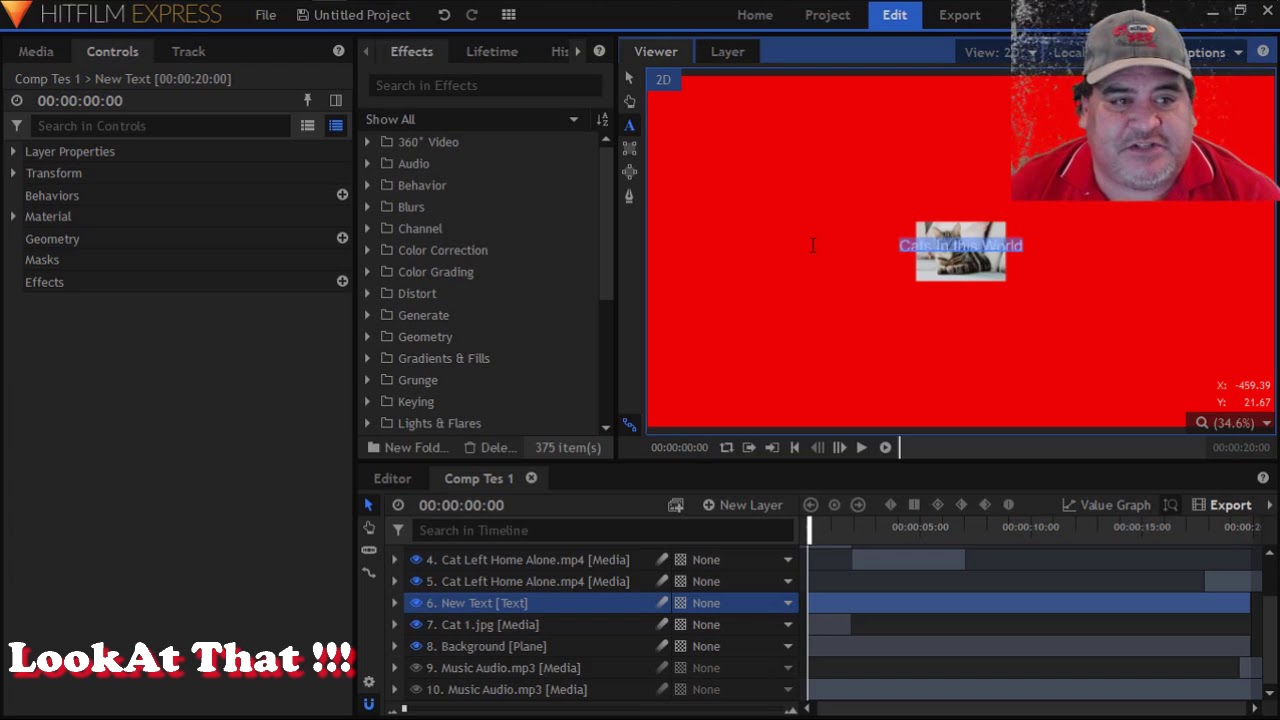Viewport: 1280px width, 720px height.
Task: Click the Undo arrow in top bar
Action: pos(444,15)
